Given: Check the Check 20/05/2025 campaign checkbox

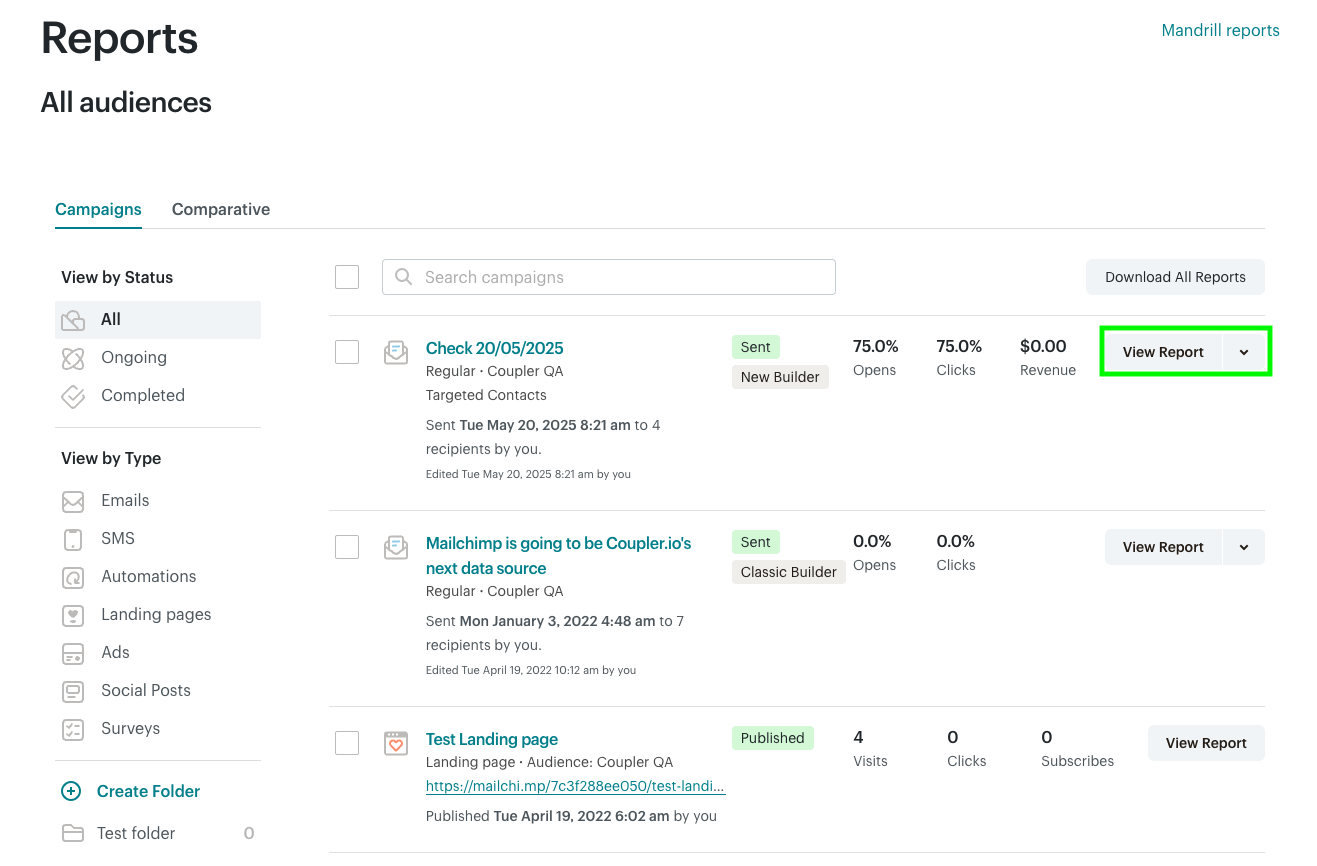Looking at the screenshot, I should coord(346,351).
